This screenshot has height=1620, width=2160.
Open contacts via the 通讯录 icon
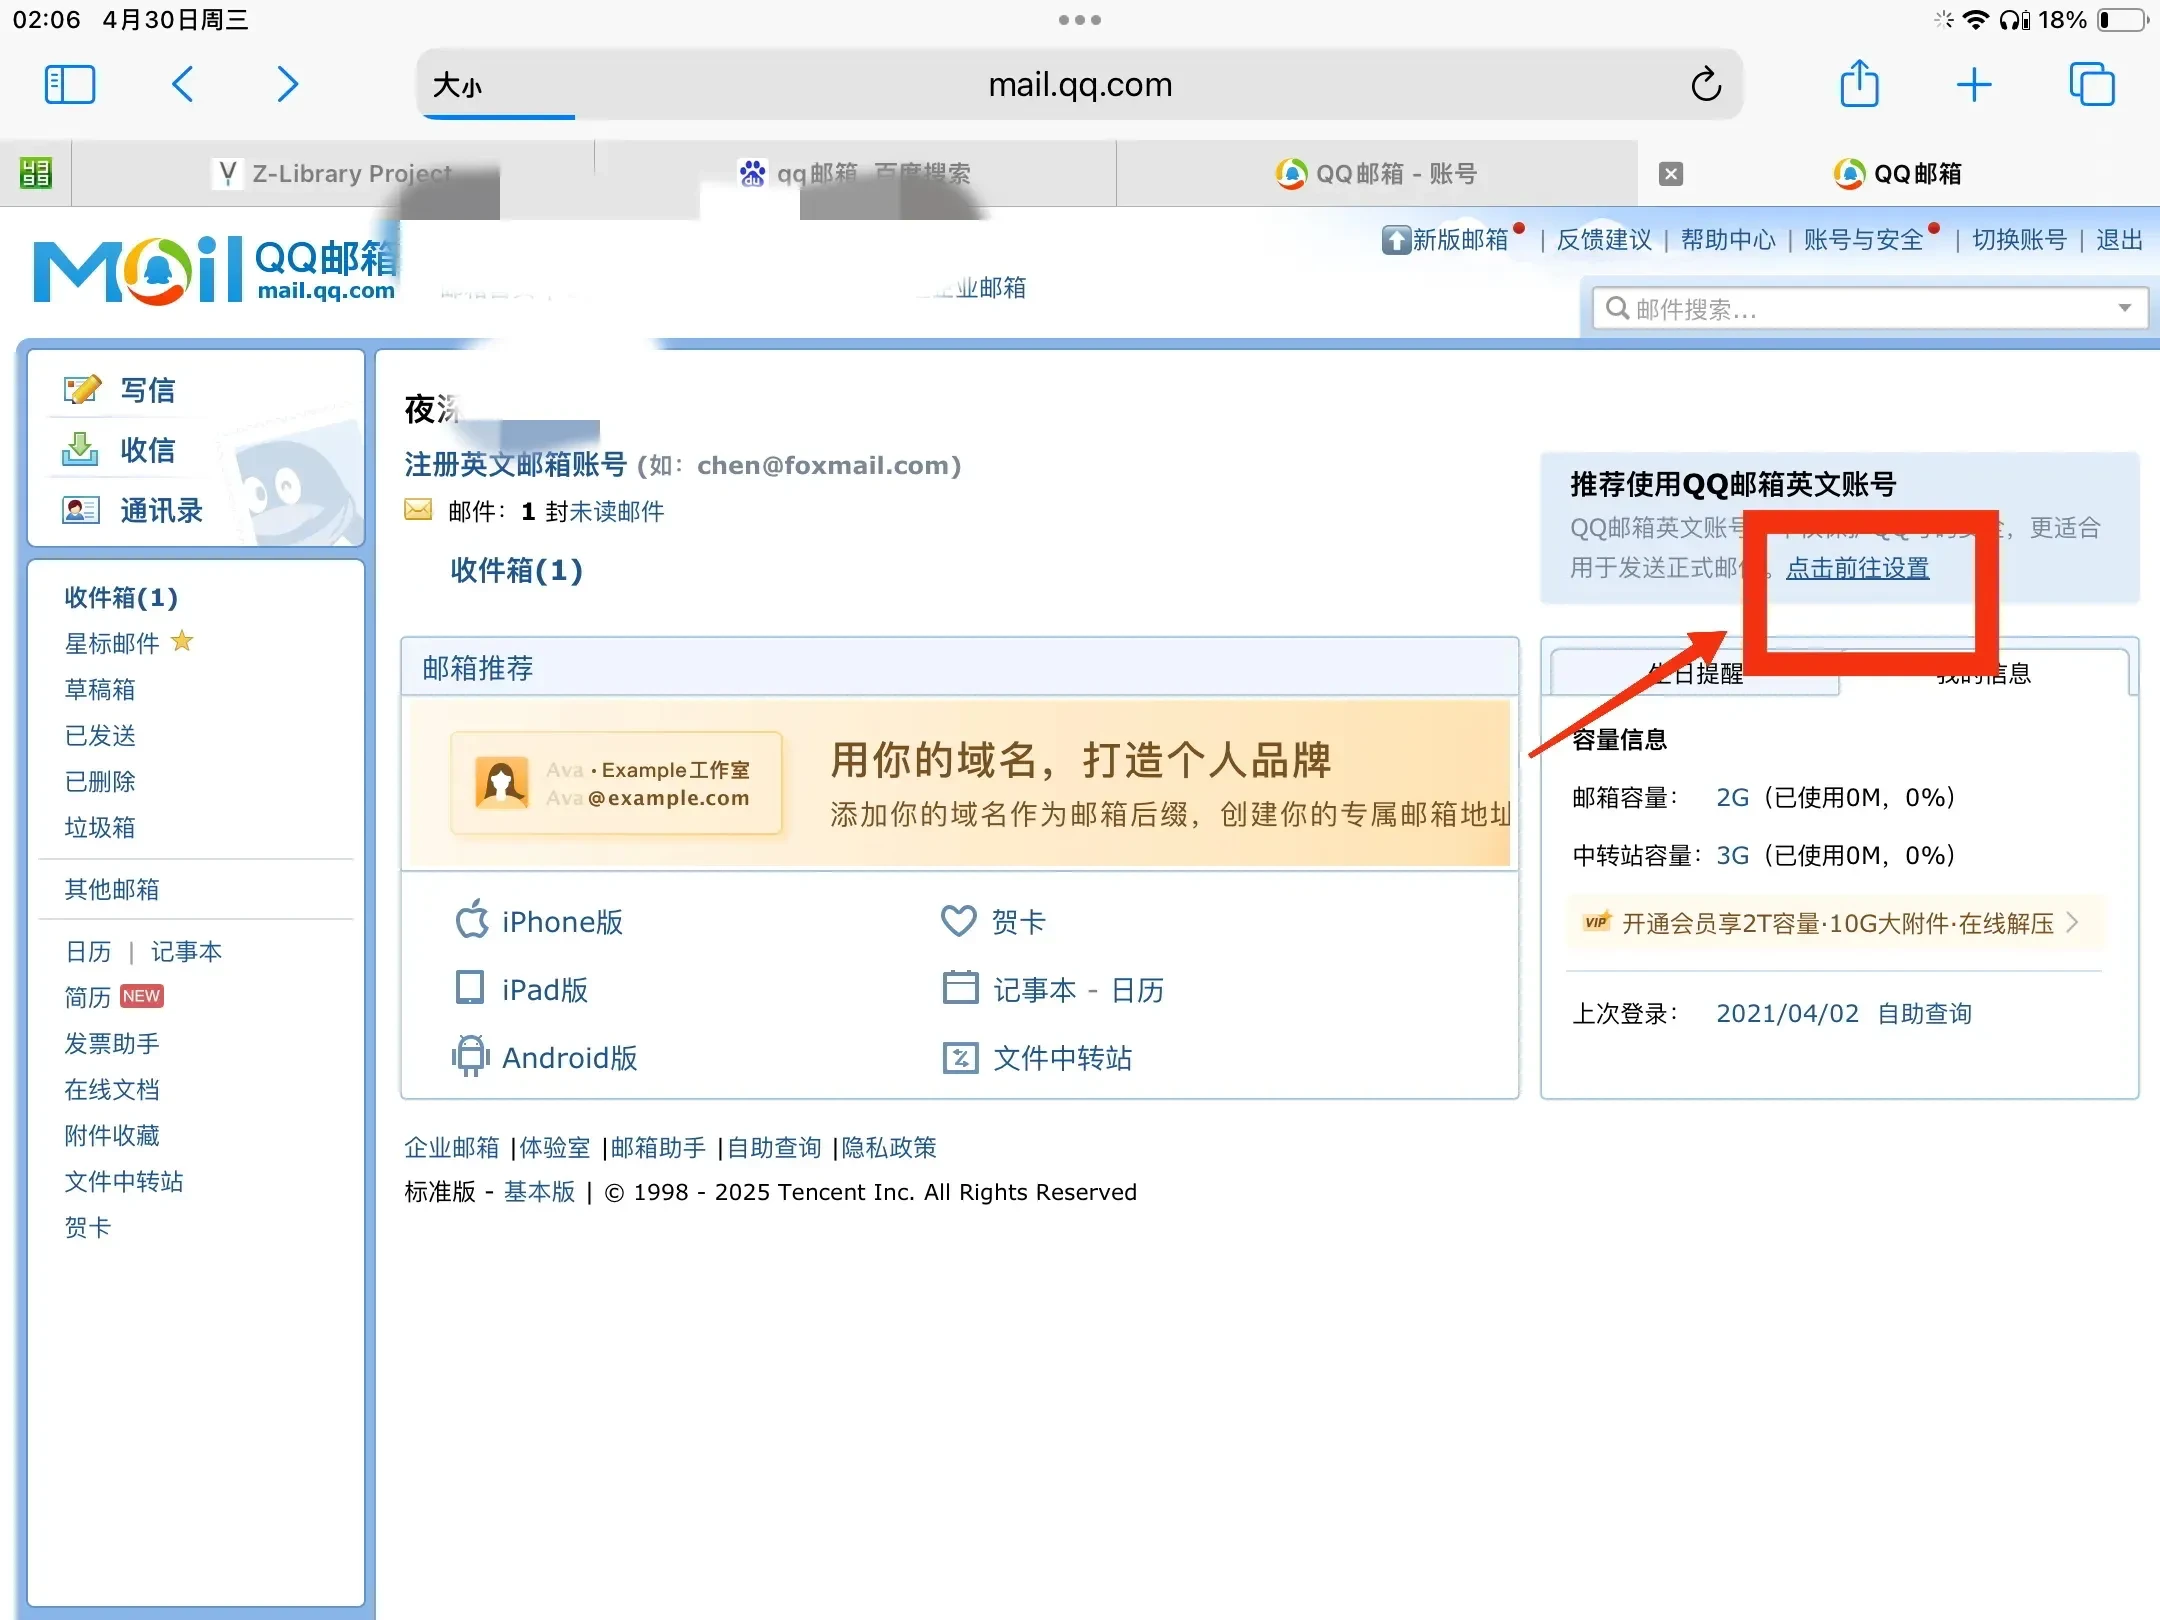81,510
